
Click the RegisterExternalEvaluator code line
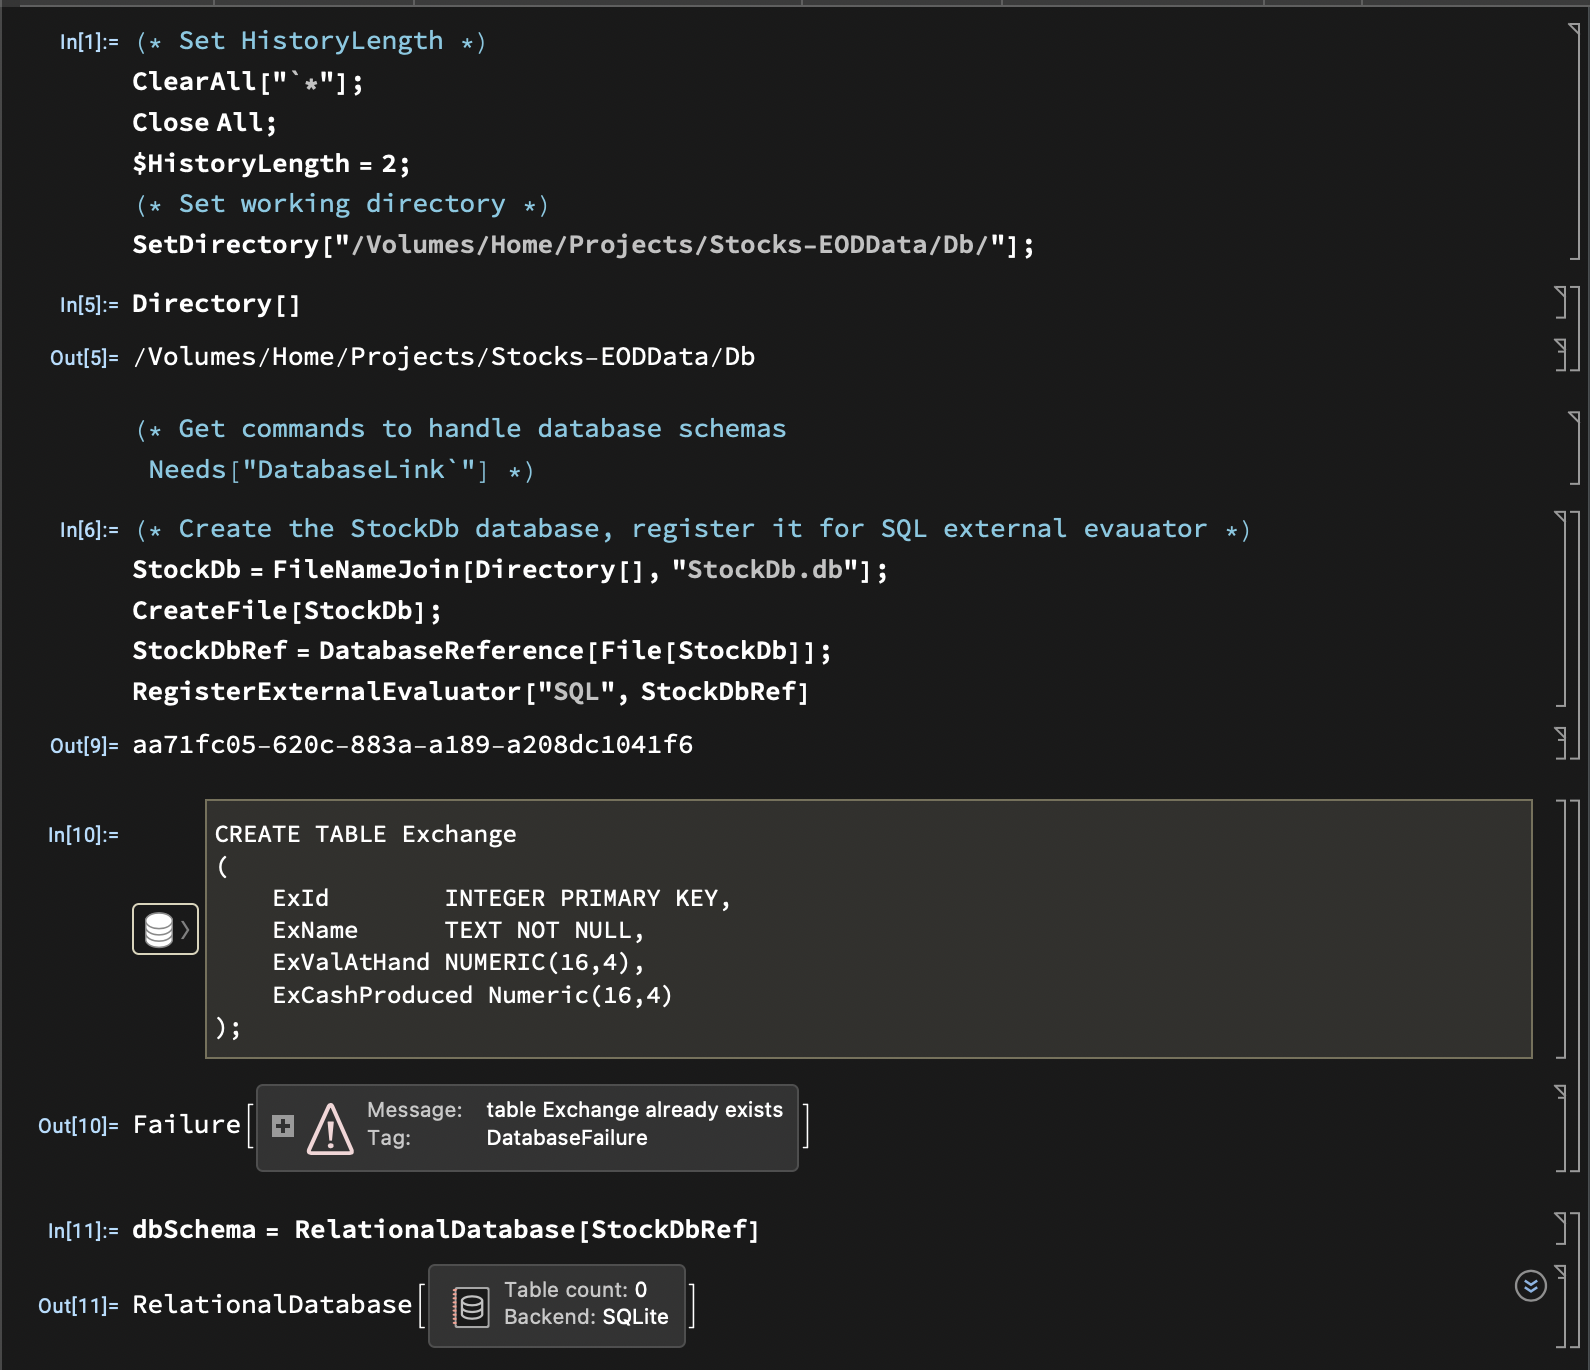pyautogui.click(x=470, y=692)
